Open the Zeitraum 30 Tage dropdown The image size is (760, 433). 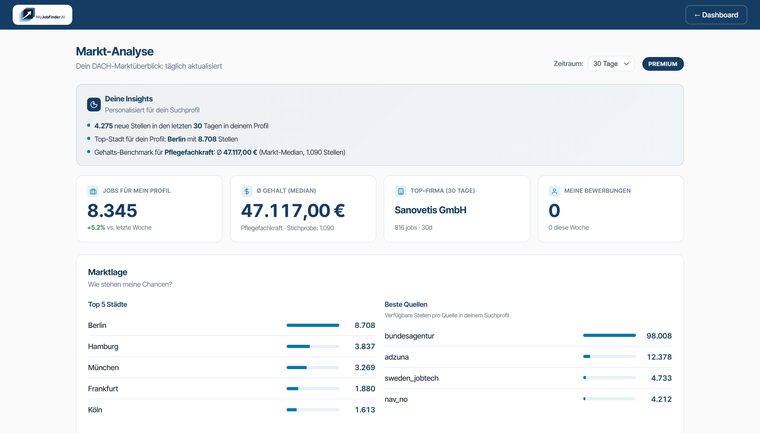pos(611,64)
